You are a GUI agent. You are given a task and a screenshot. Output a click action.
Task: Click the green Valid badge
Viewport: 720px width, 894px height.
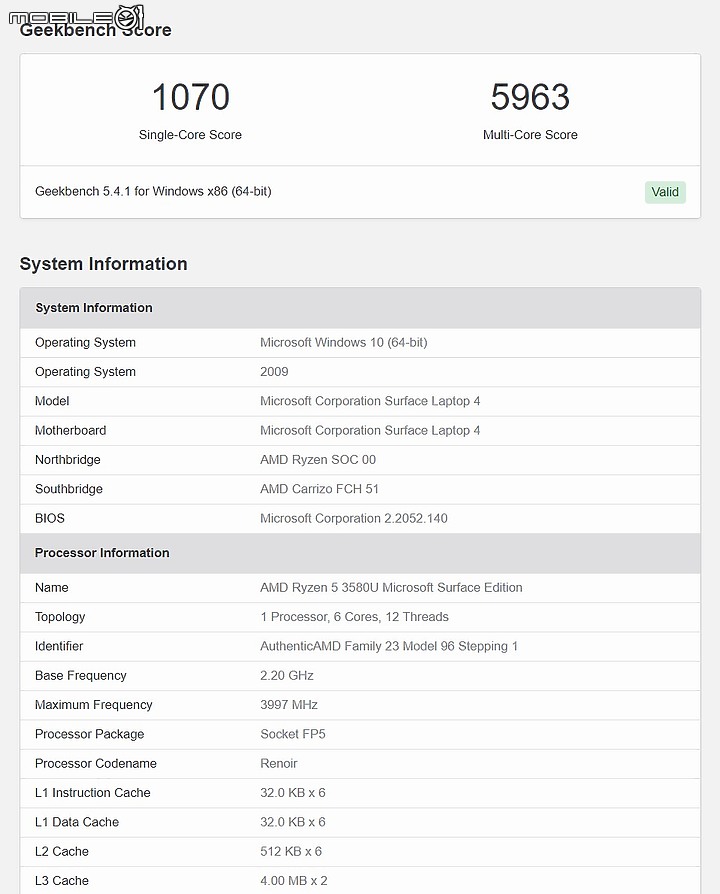(x=665, y=192)
